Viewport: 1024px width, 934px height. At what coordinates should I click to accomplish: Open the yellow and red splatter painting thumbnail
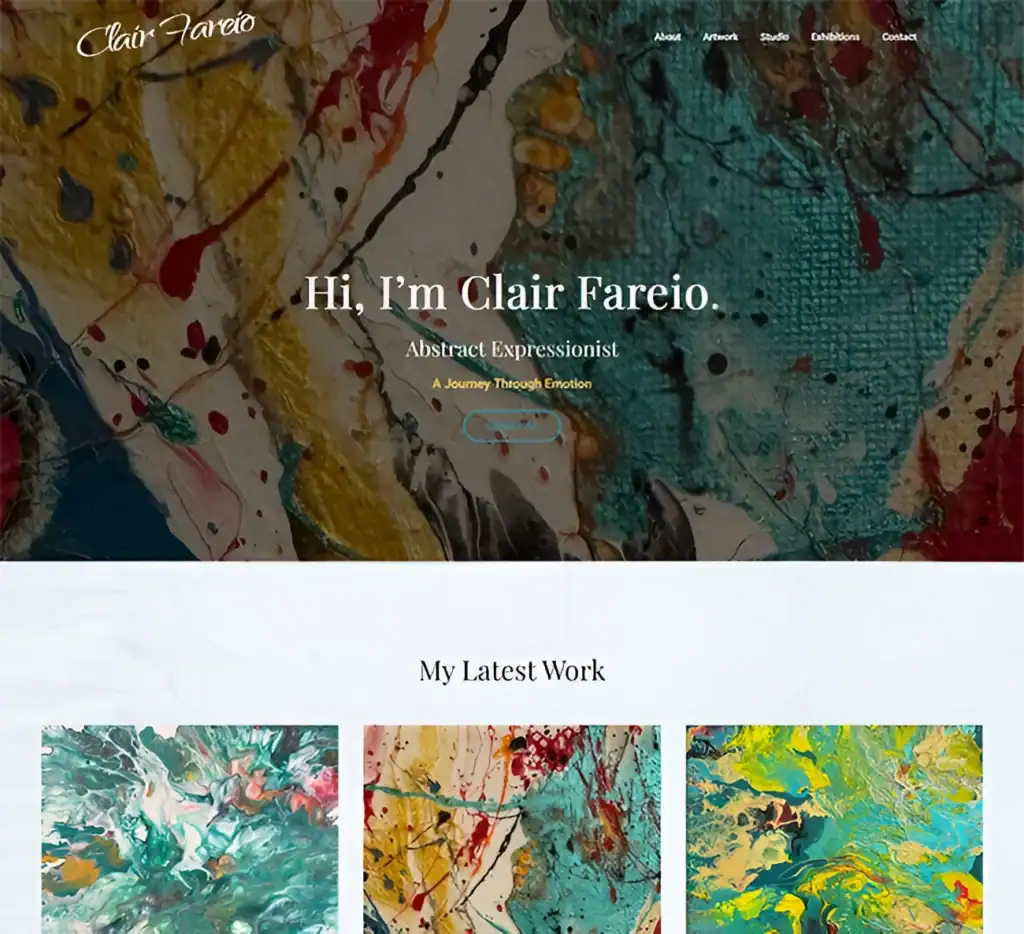(x=512, y=829)
